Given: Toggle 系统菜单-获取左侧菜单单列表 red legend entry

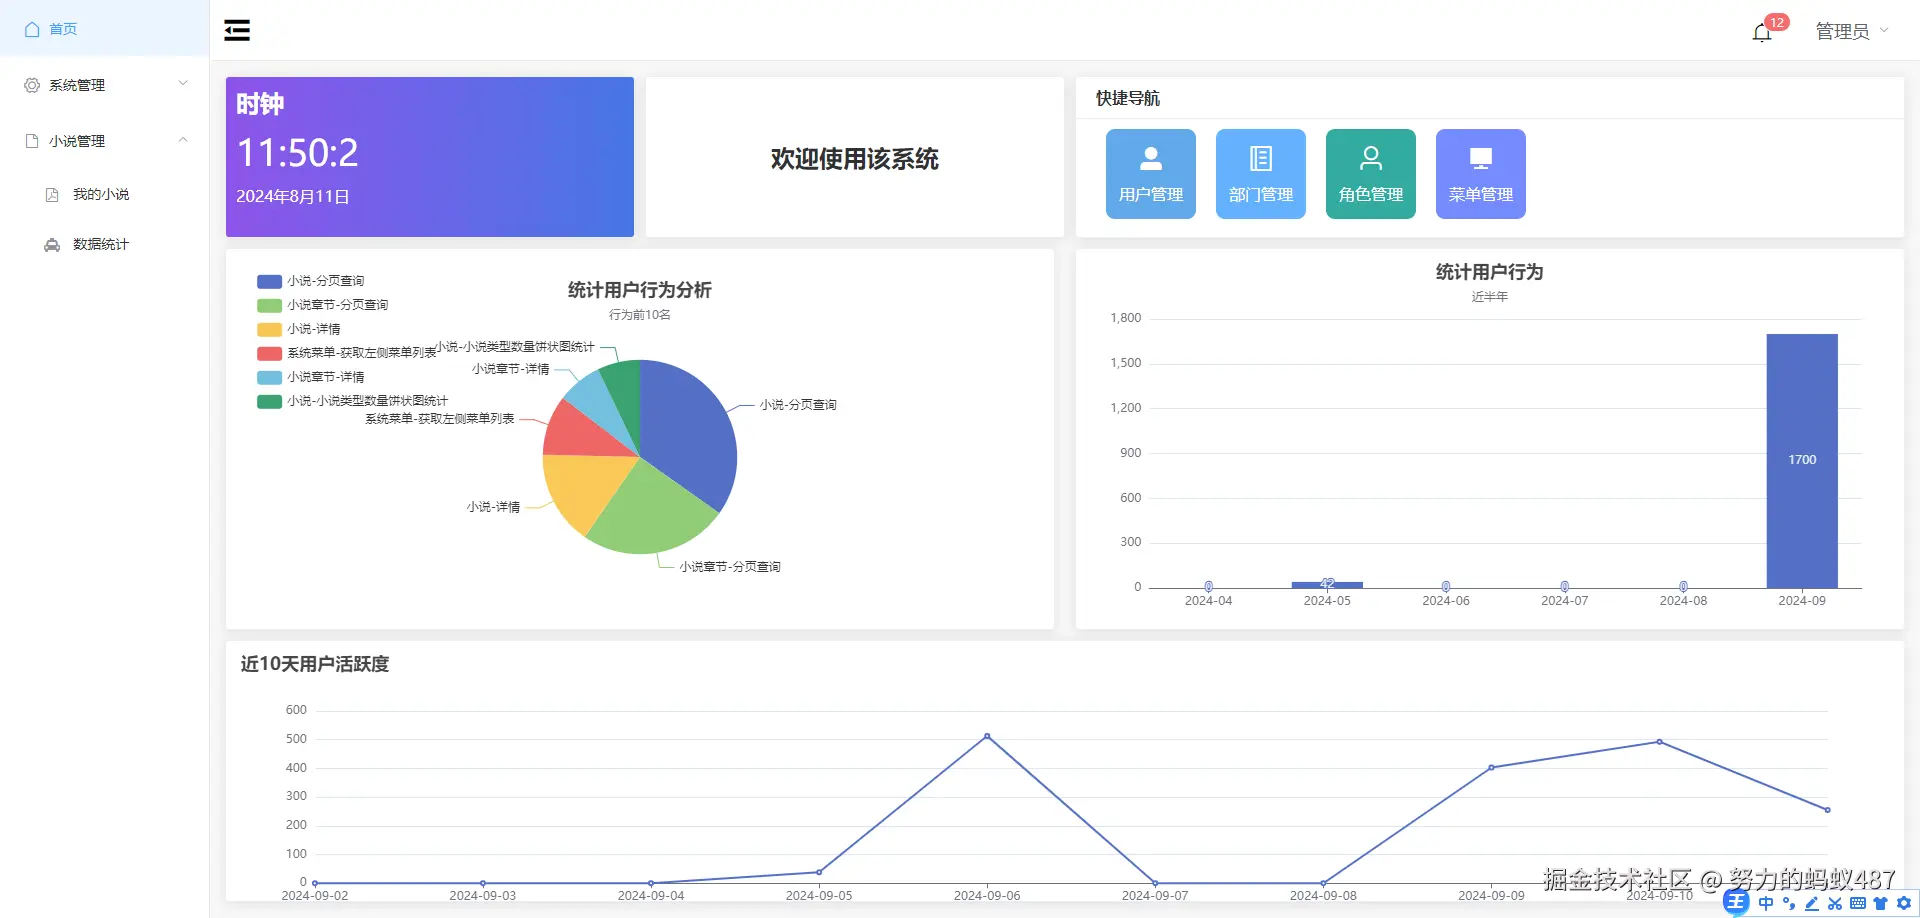Looking at the screenshot, I should pos(347,353).
